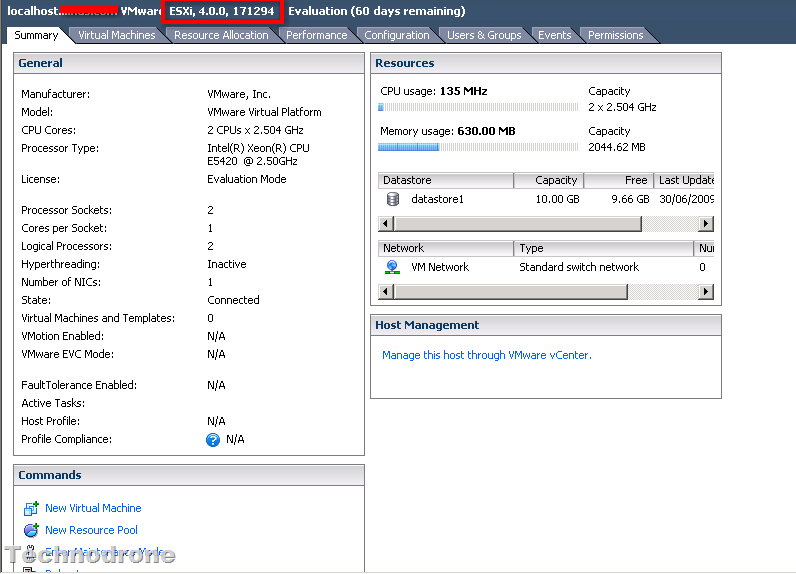
Task: Open the Resource Allocation tab
Action: tap(221, 35)
